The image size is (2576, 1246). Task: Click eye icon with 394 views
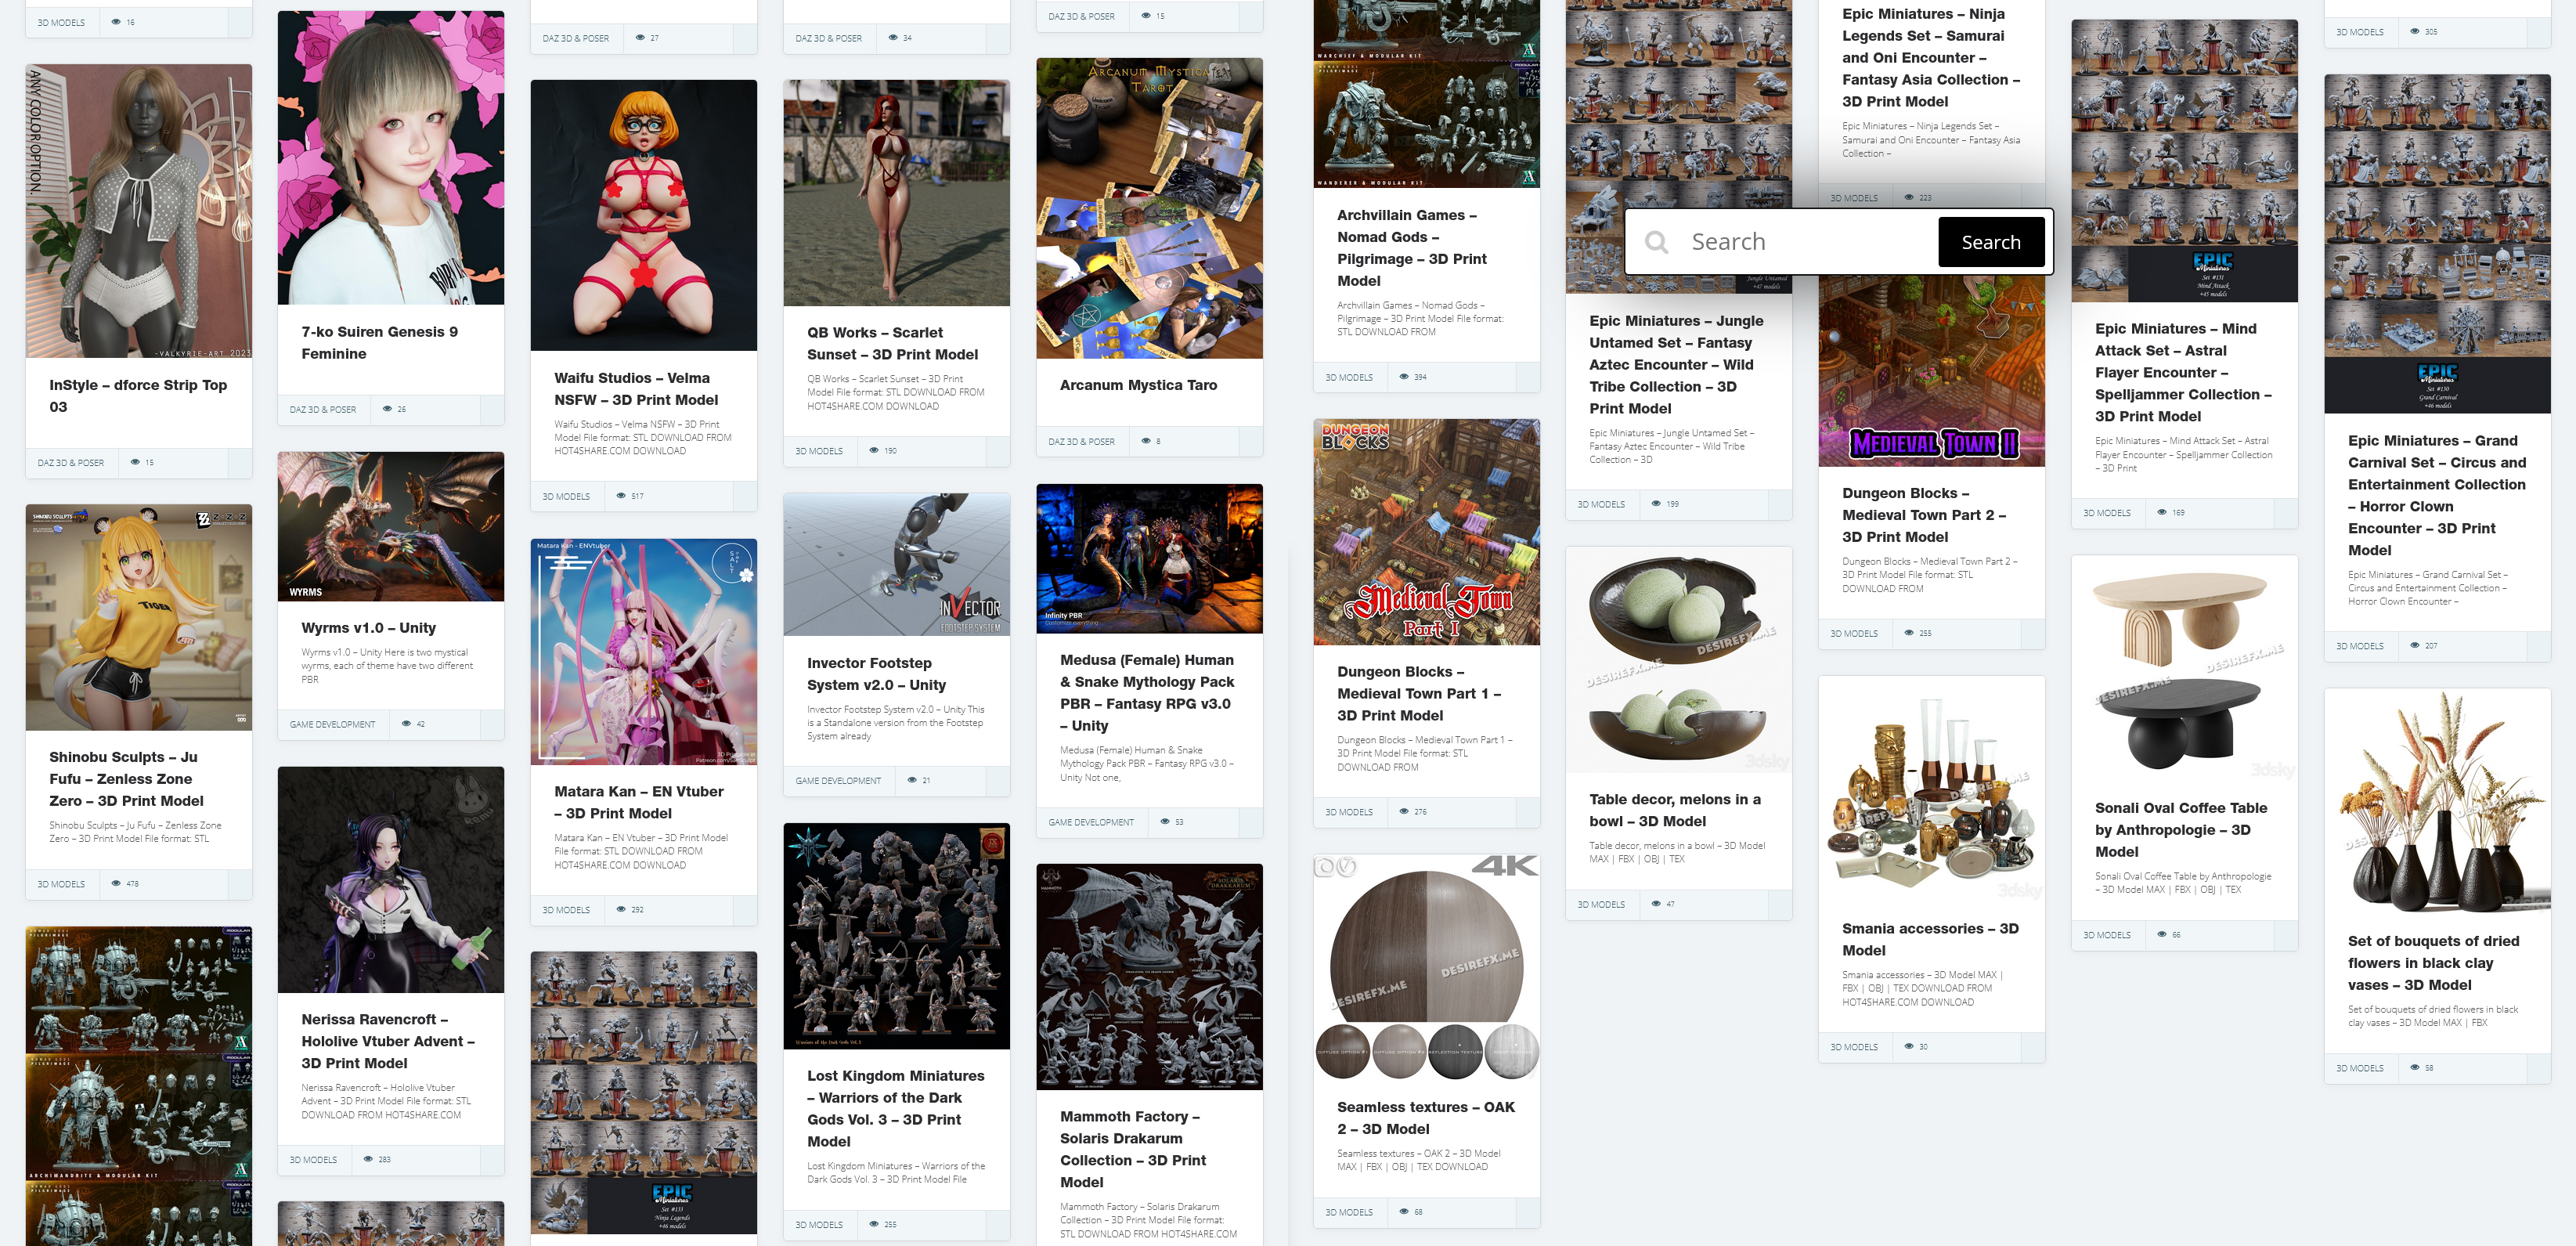pos(1404,377)
